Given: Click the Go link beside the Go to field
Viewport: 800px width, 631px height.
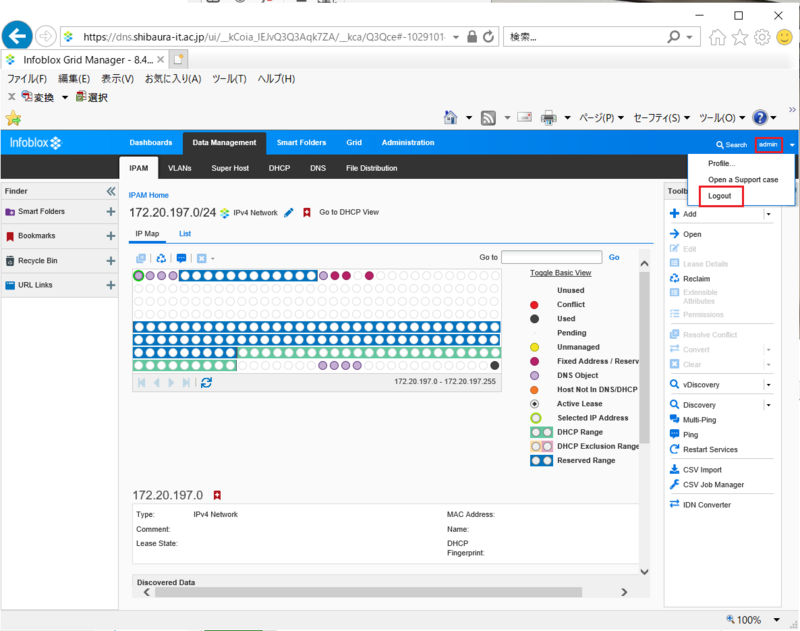Looking at the screenshot, I should tap(614, 257).
